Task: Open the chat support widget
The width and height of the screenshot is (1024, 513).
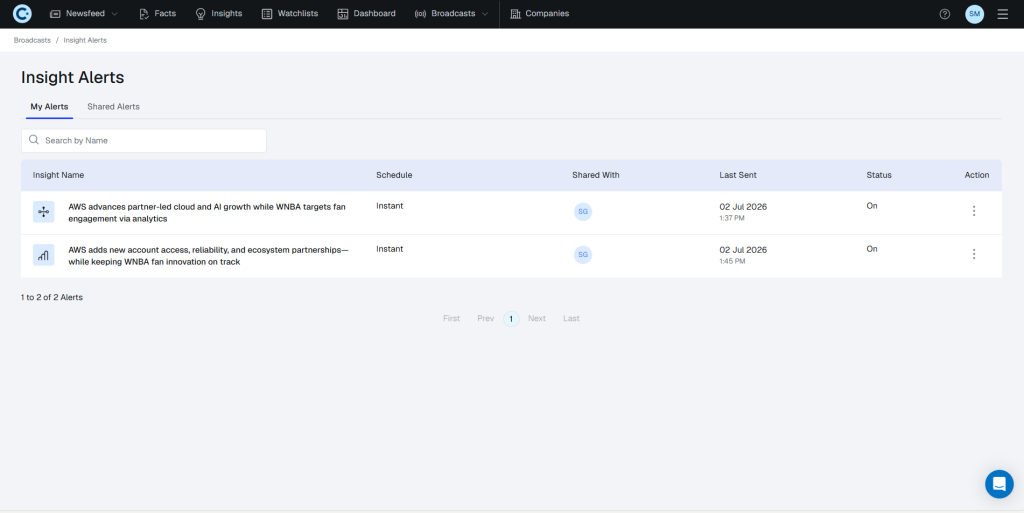Action: coord(999,484)
